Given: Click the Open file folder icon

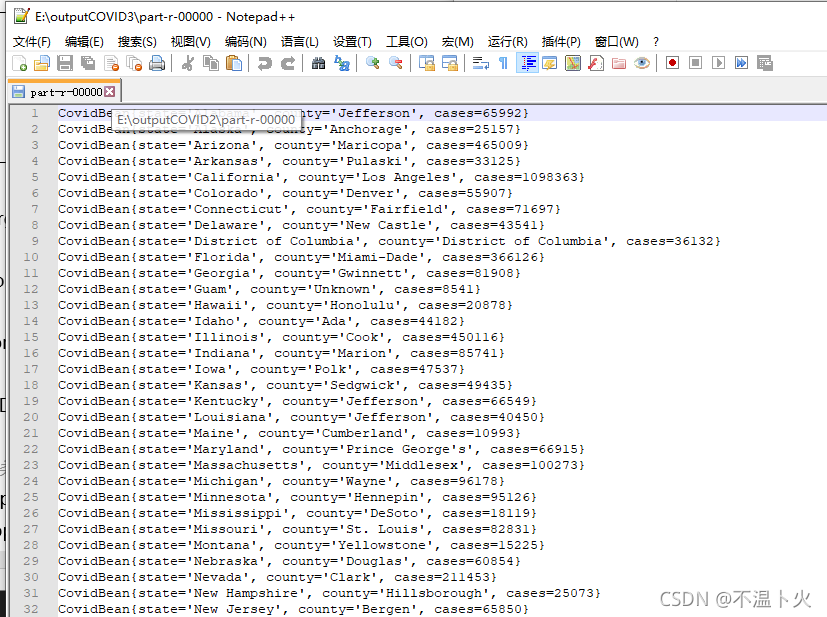Looking at the screenshot, I should click(42, 63).
